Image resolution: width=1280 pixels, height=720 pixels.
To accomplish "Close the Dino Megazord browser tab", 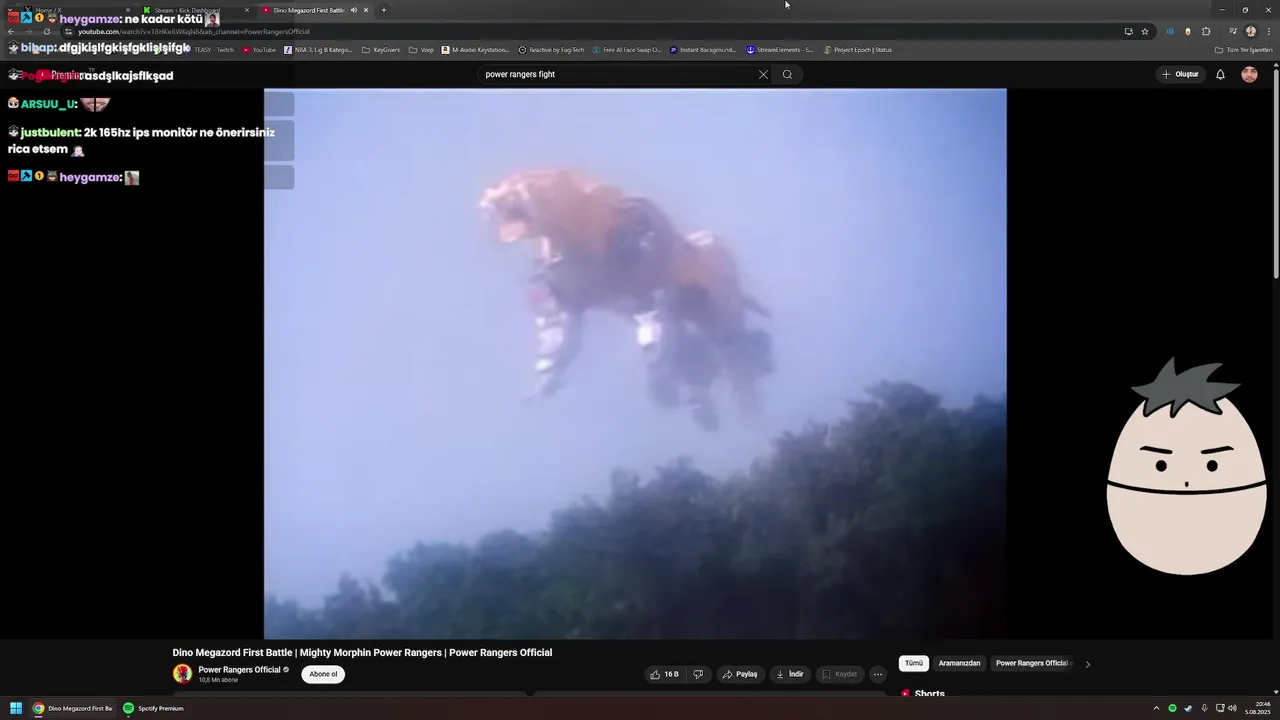I will (x=366, y=10).
